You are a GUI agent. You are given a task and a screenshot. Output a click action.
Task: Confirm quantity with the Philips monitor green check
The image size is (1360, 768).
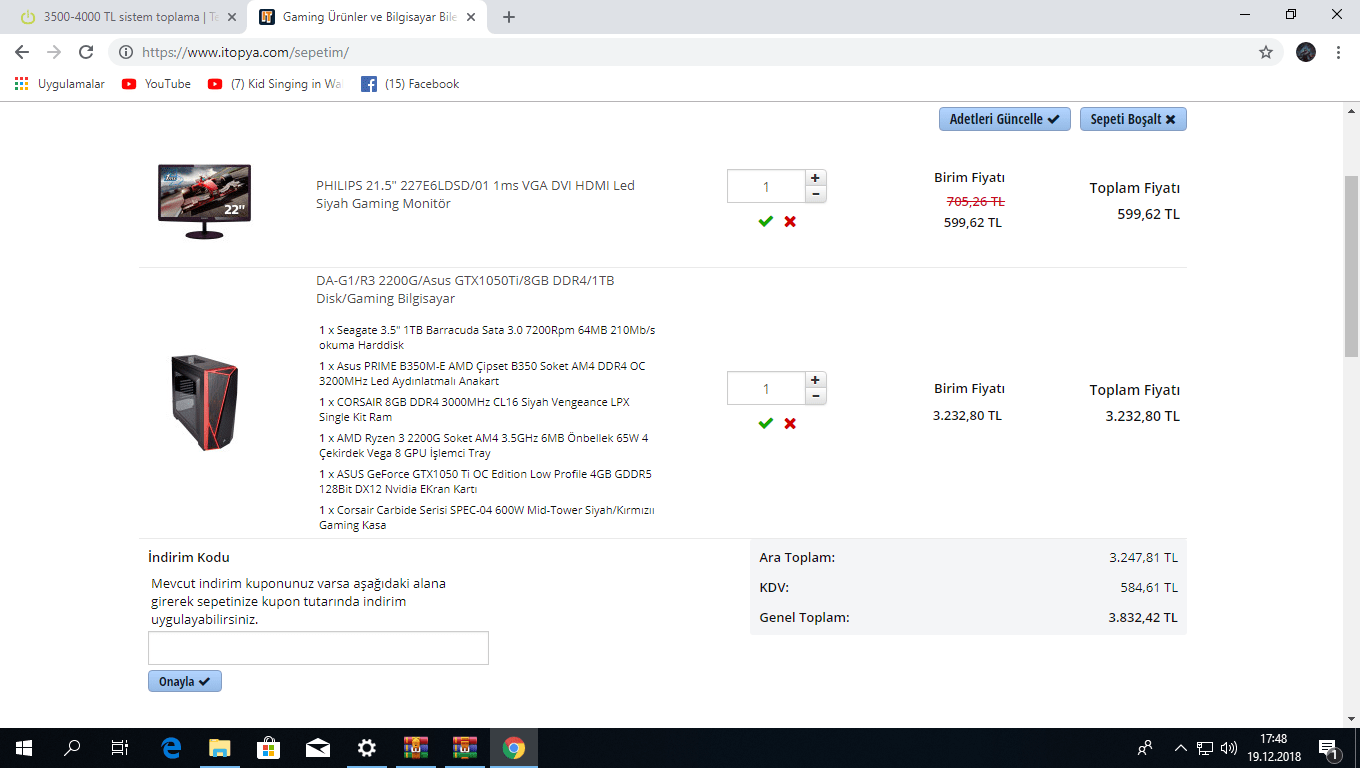(x=766, y=221)
